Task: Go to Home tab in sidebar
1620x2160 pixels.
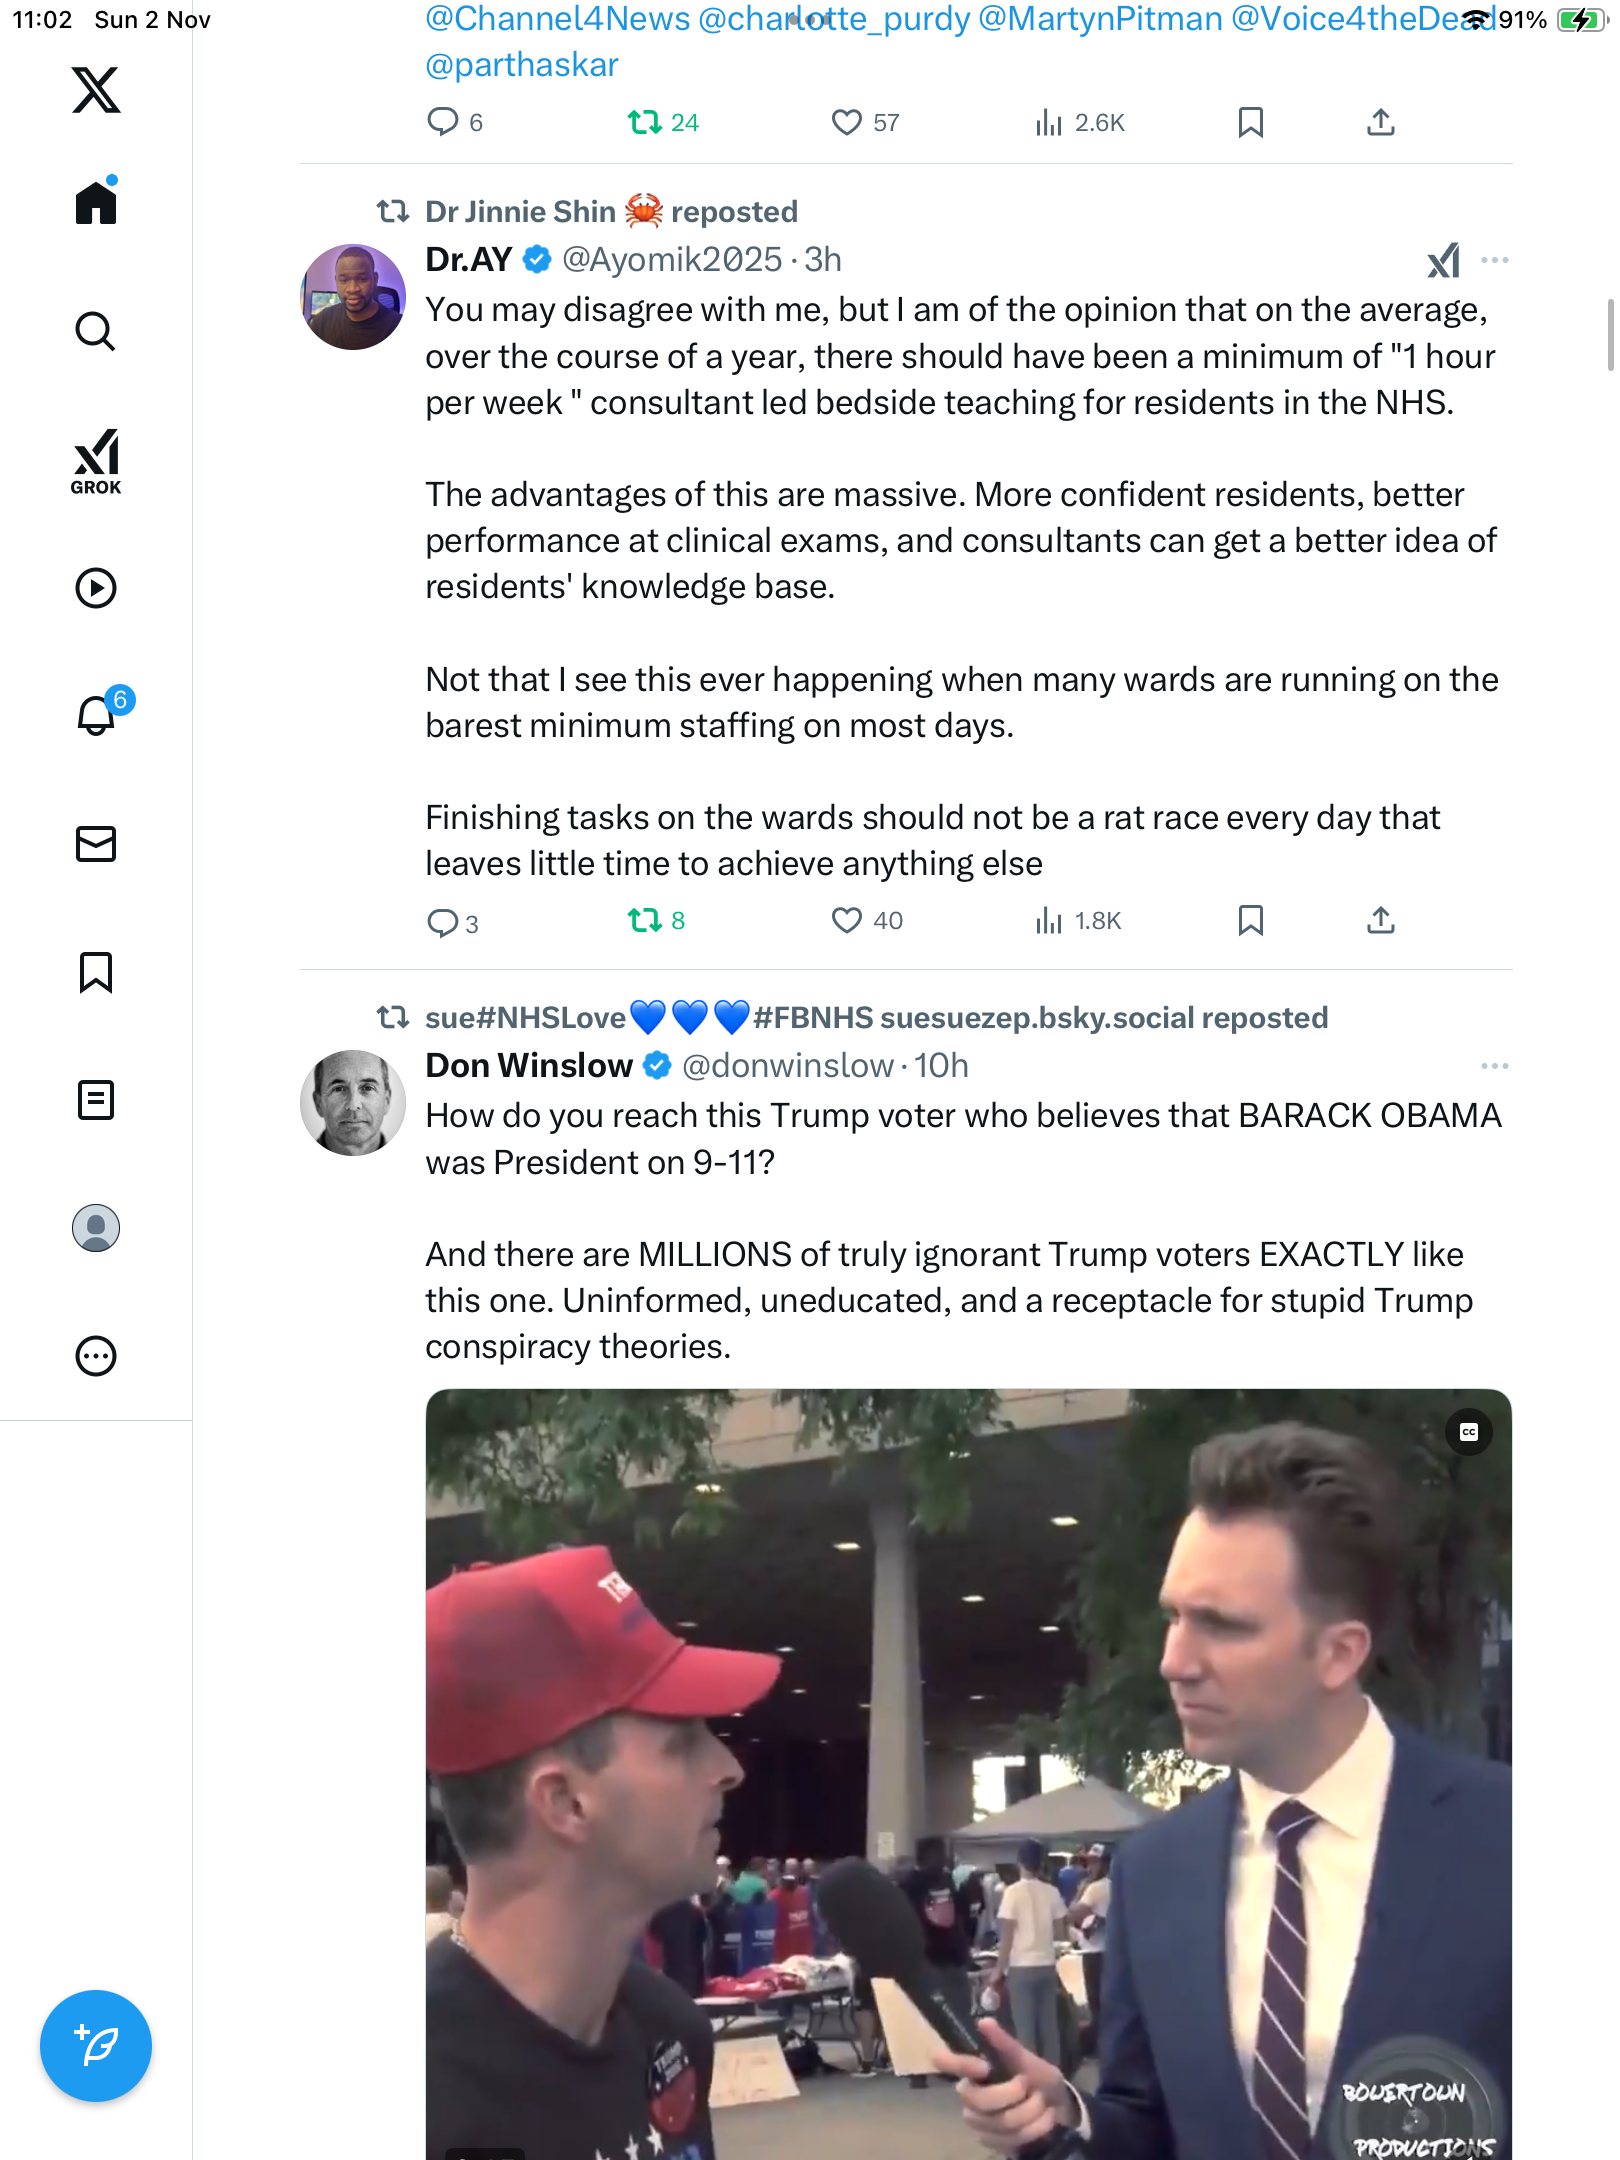Action: point(96,203)
